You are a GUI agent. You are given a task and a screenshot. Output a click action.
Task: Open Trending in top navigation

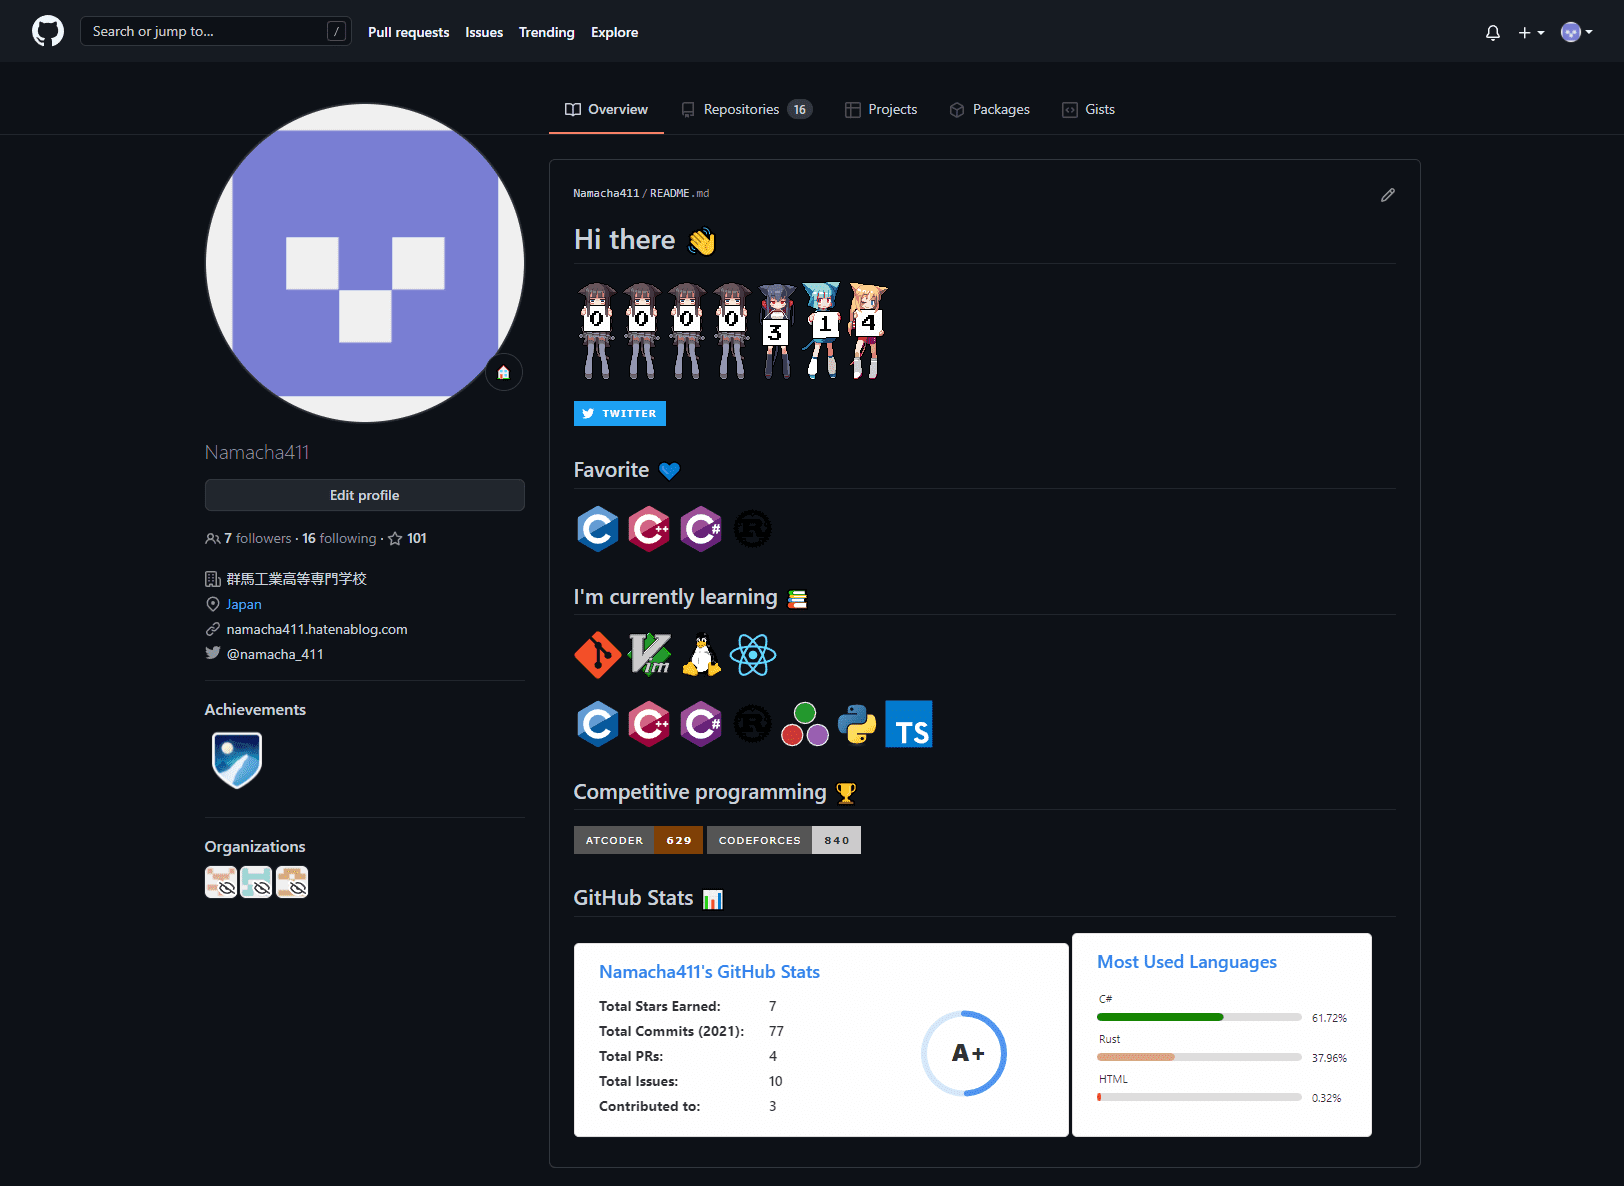(546, 32)
